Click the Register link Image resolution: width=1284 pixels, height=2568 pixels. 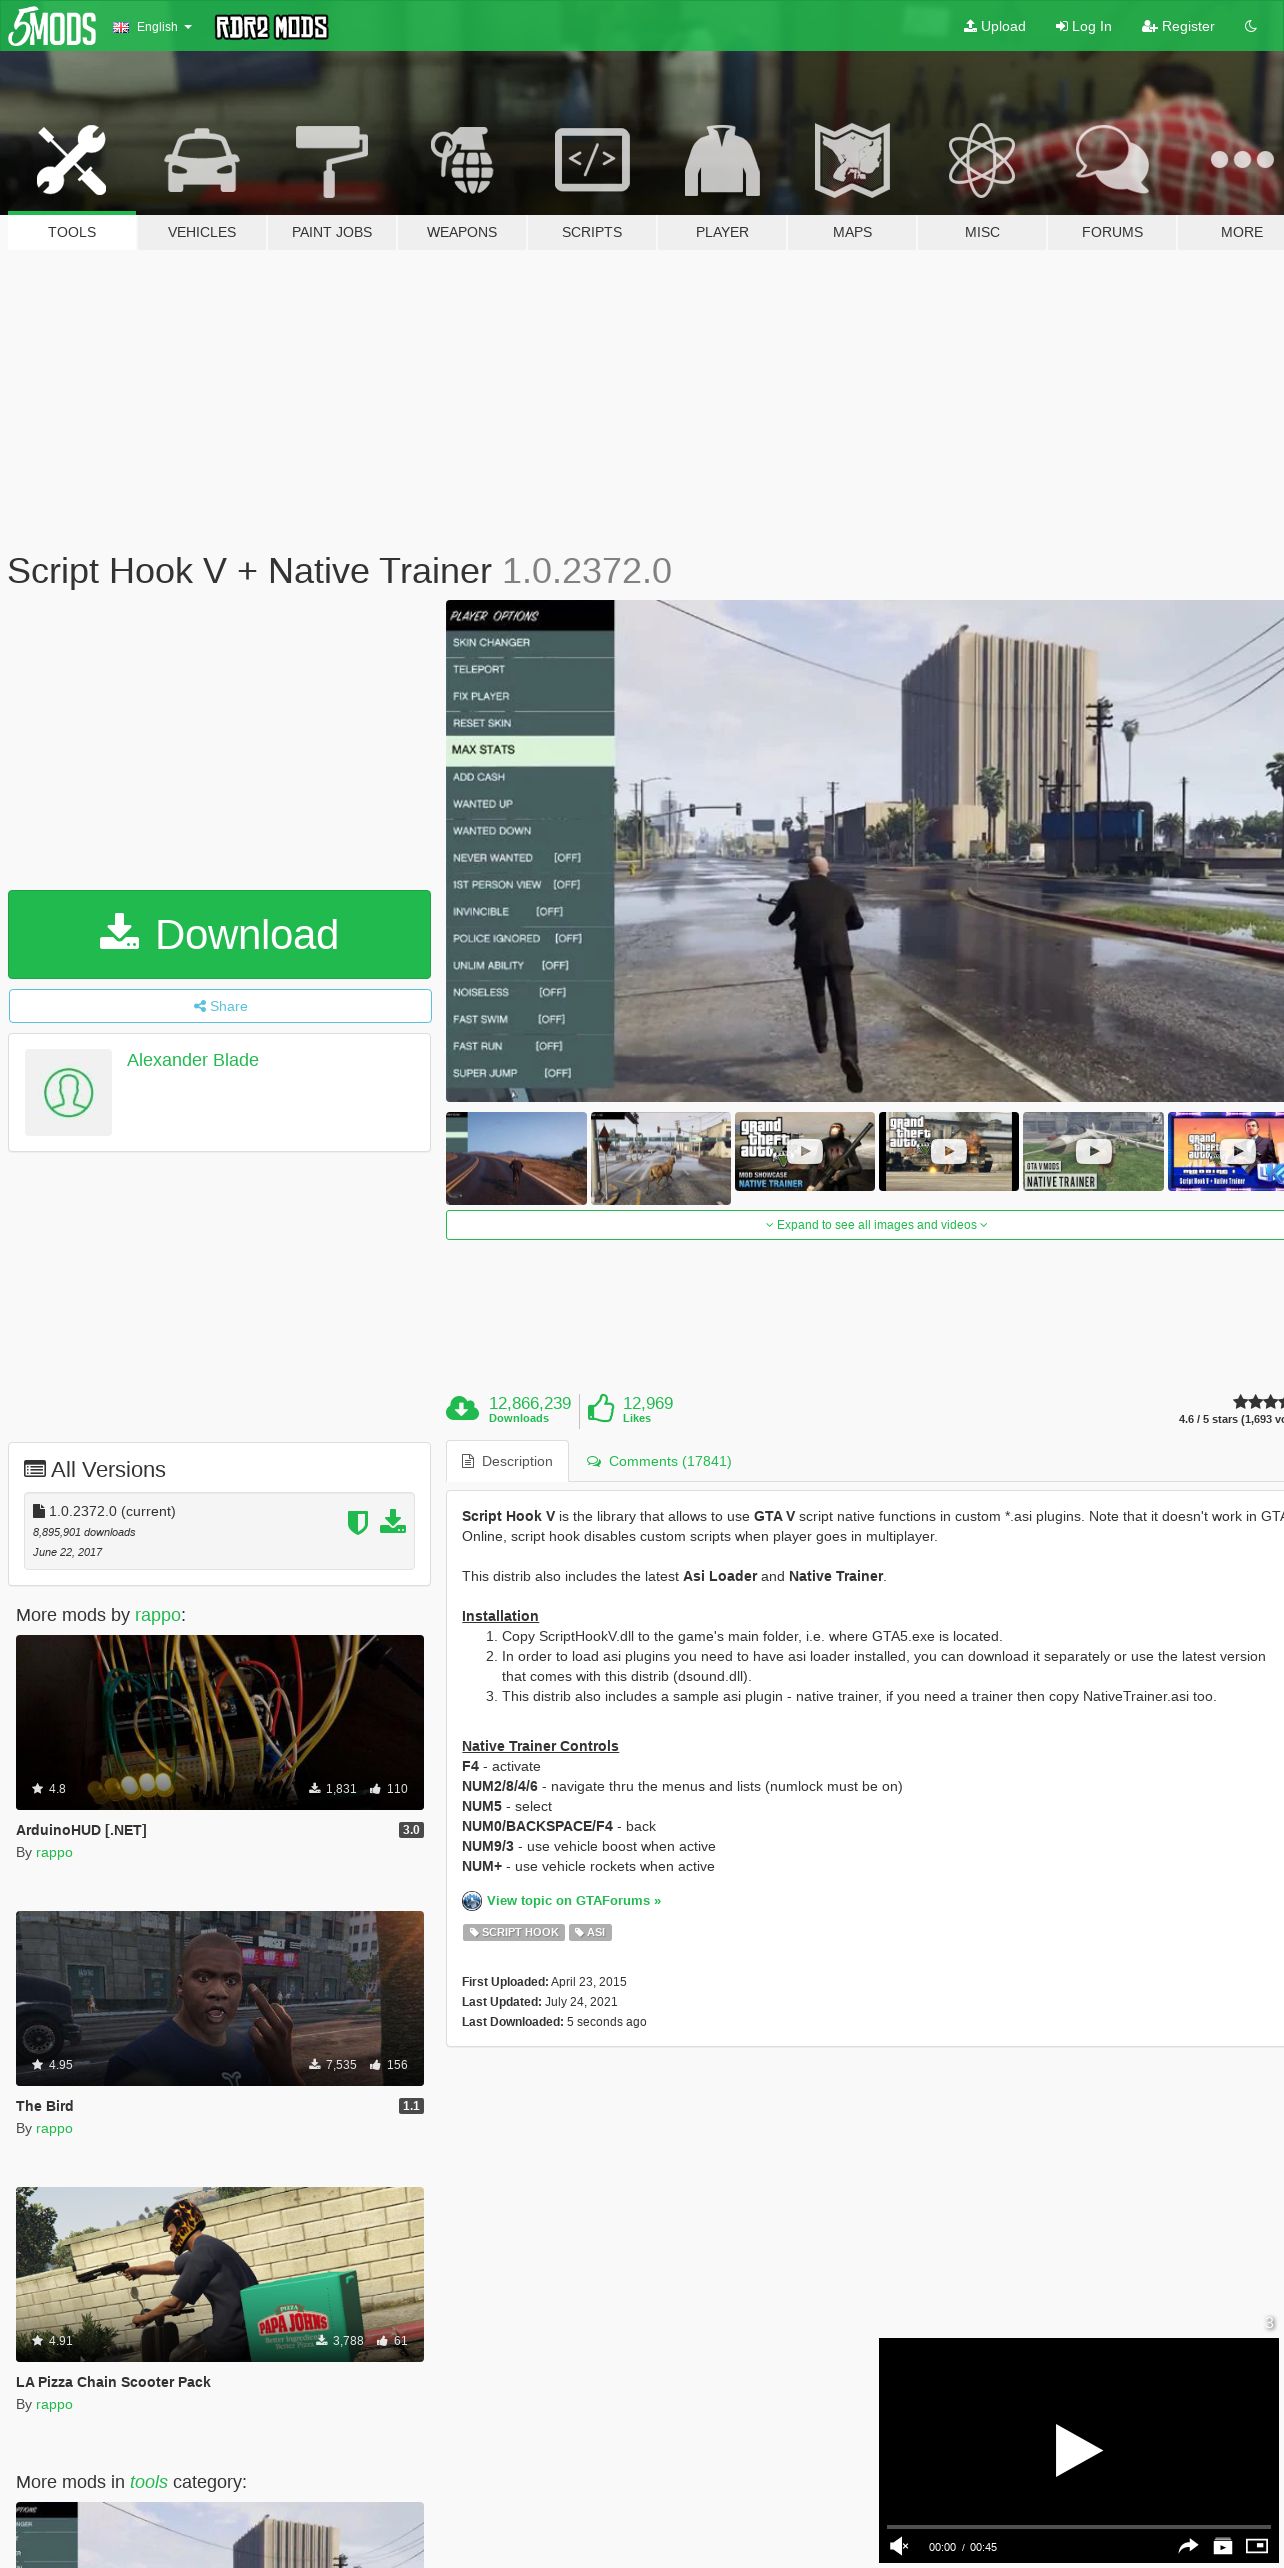(1178, 26)
